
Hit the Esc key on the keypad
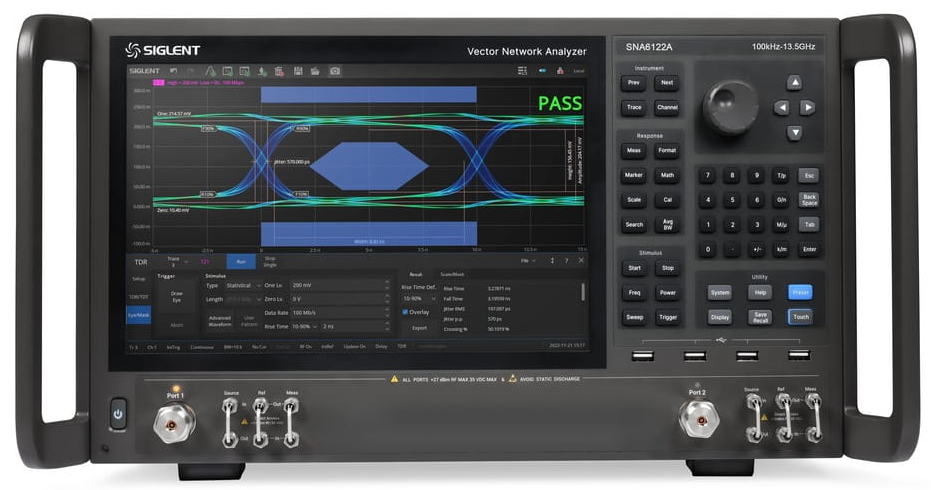pos(809,175)
